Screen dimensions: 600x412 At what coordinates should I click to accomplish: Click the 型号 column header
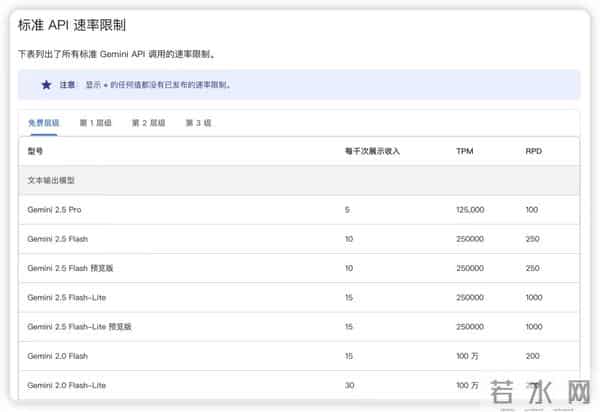(x=35, y=151)
